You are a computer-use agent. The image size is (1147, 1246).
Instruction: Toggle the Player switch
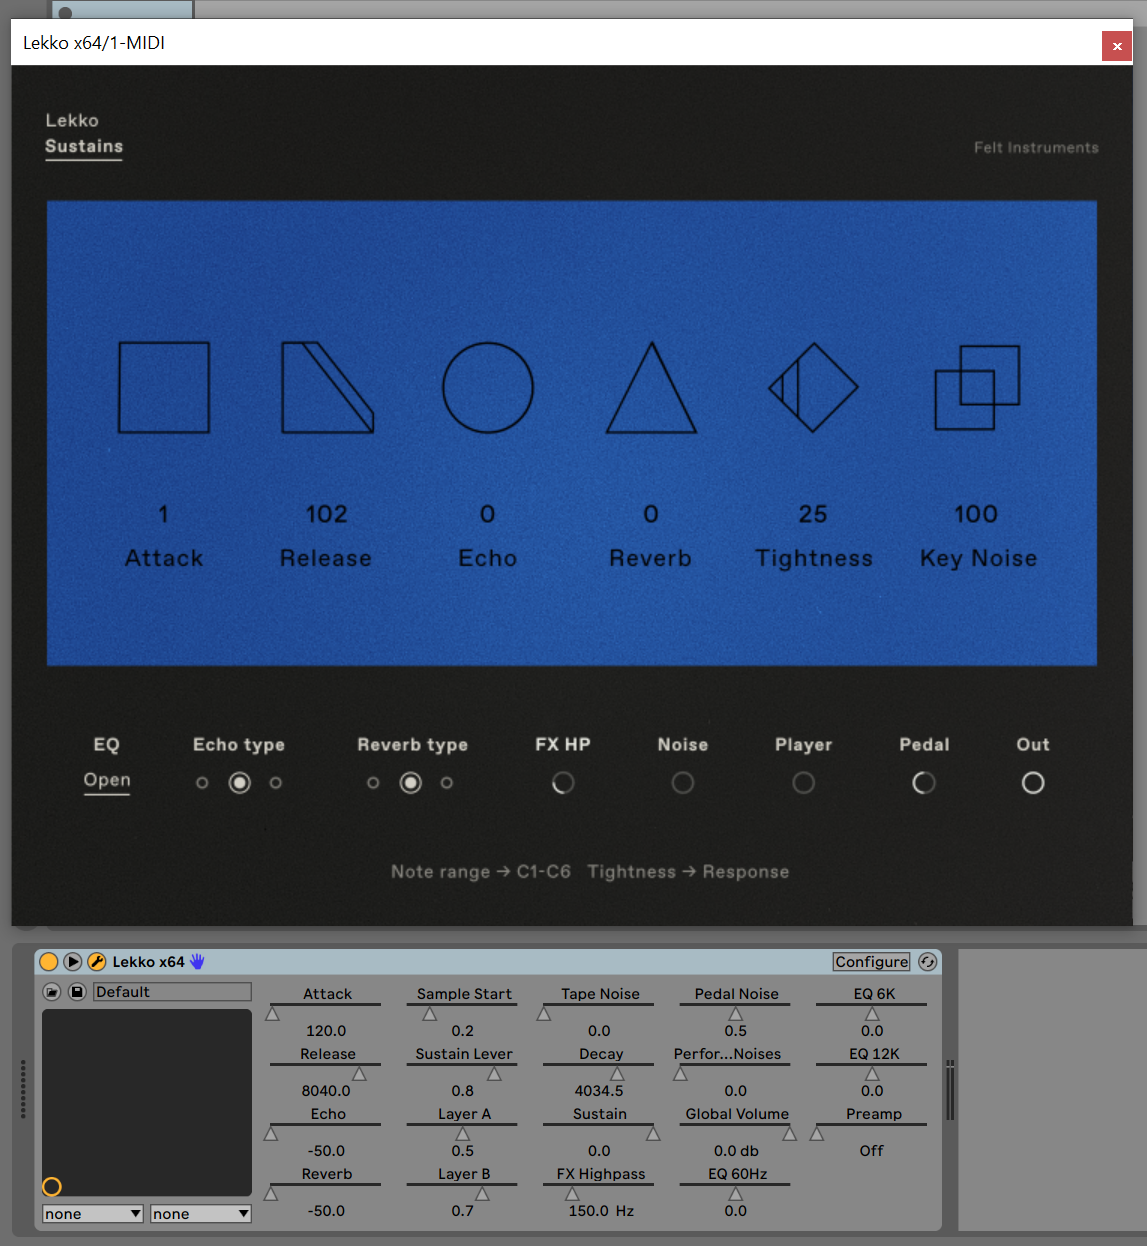click(x=804, y=783)
